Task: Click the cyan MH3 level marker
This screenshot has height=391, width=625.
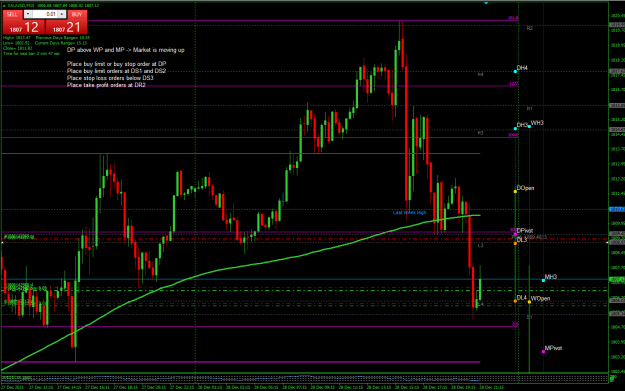Action: (543, 280)
